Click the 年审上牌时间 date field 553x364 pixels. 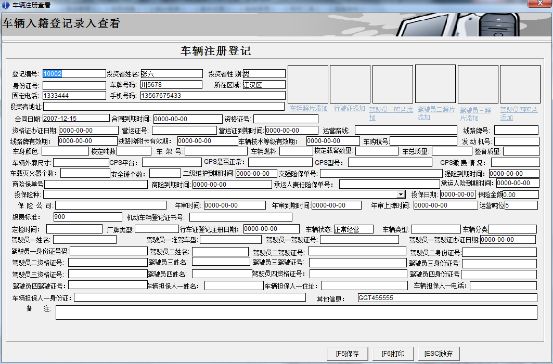pos(445,205)
